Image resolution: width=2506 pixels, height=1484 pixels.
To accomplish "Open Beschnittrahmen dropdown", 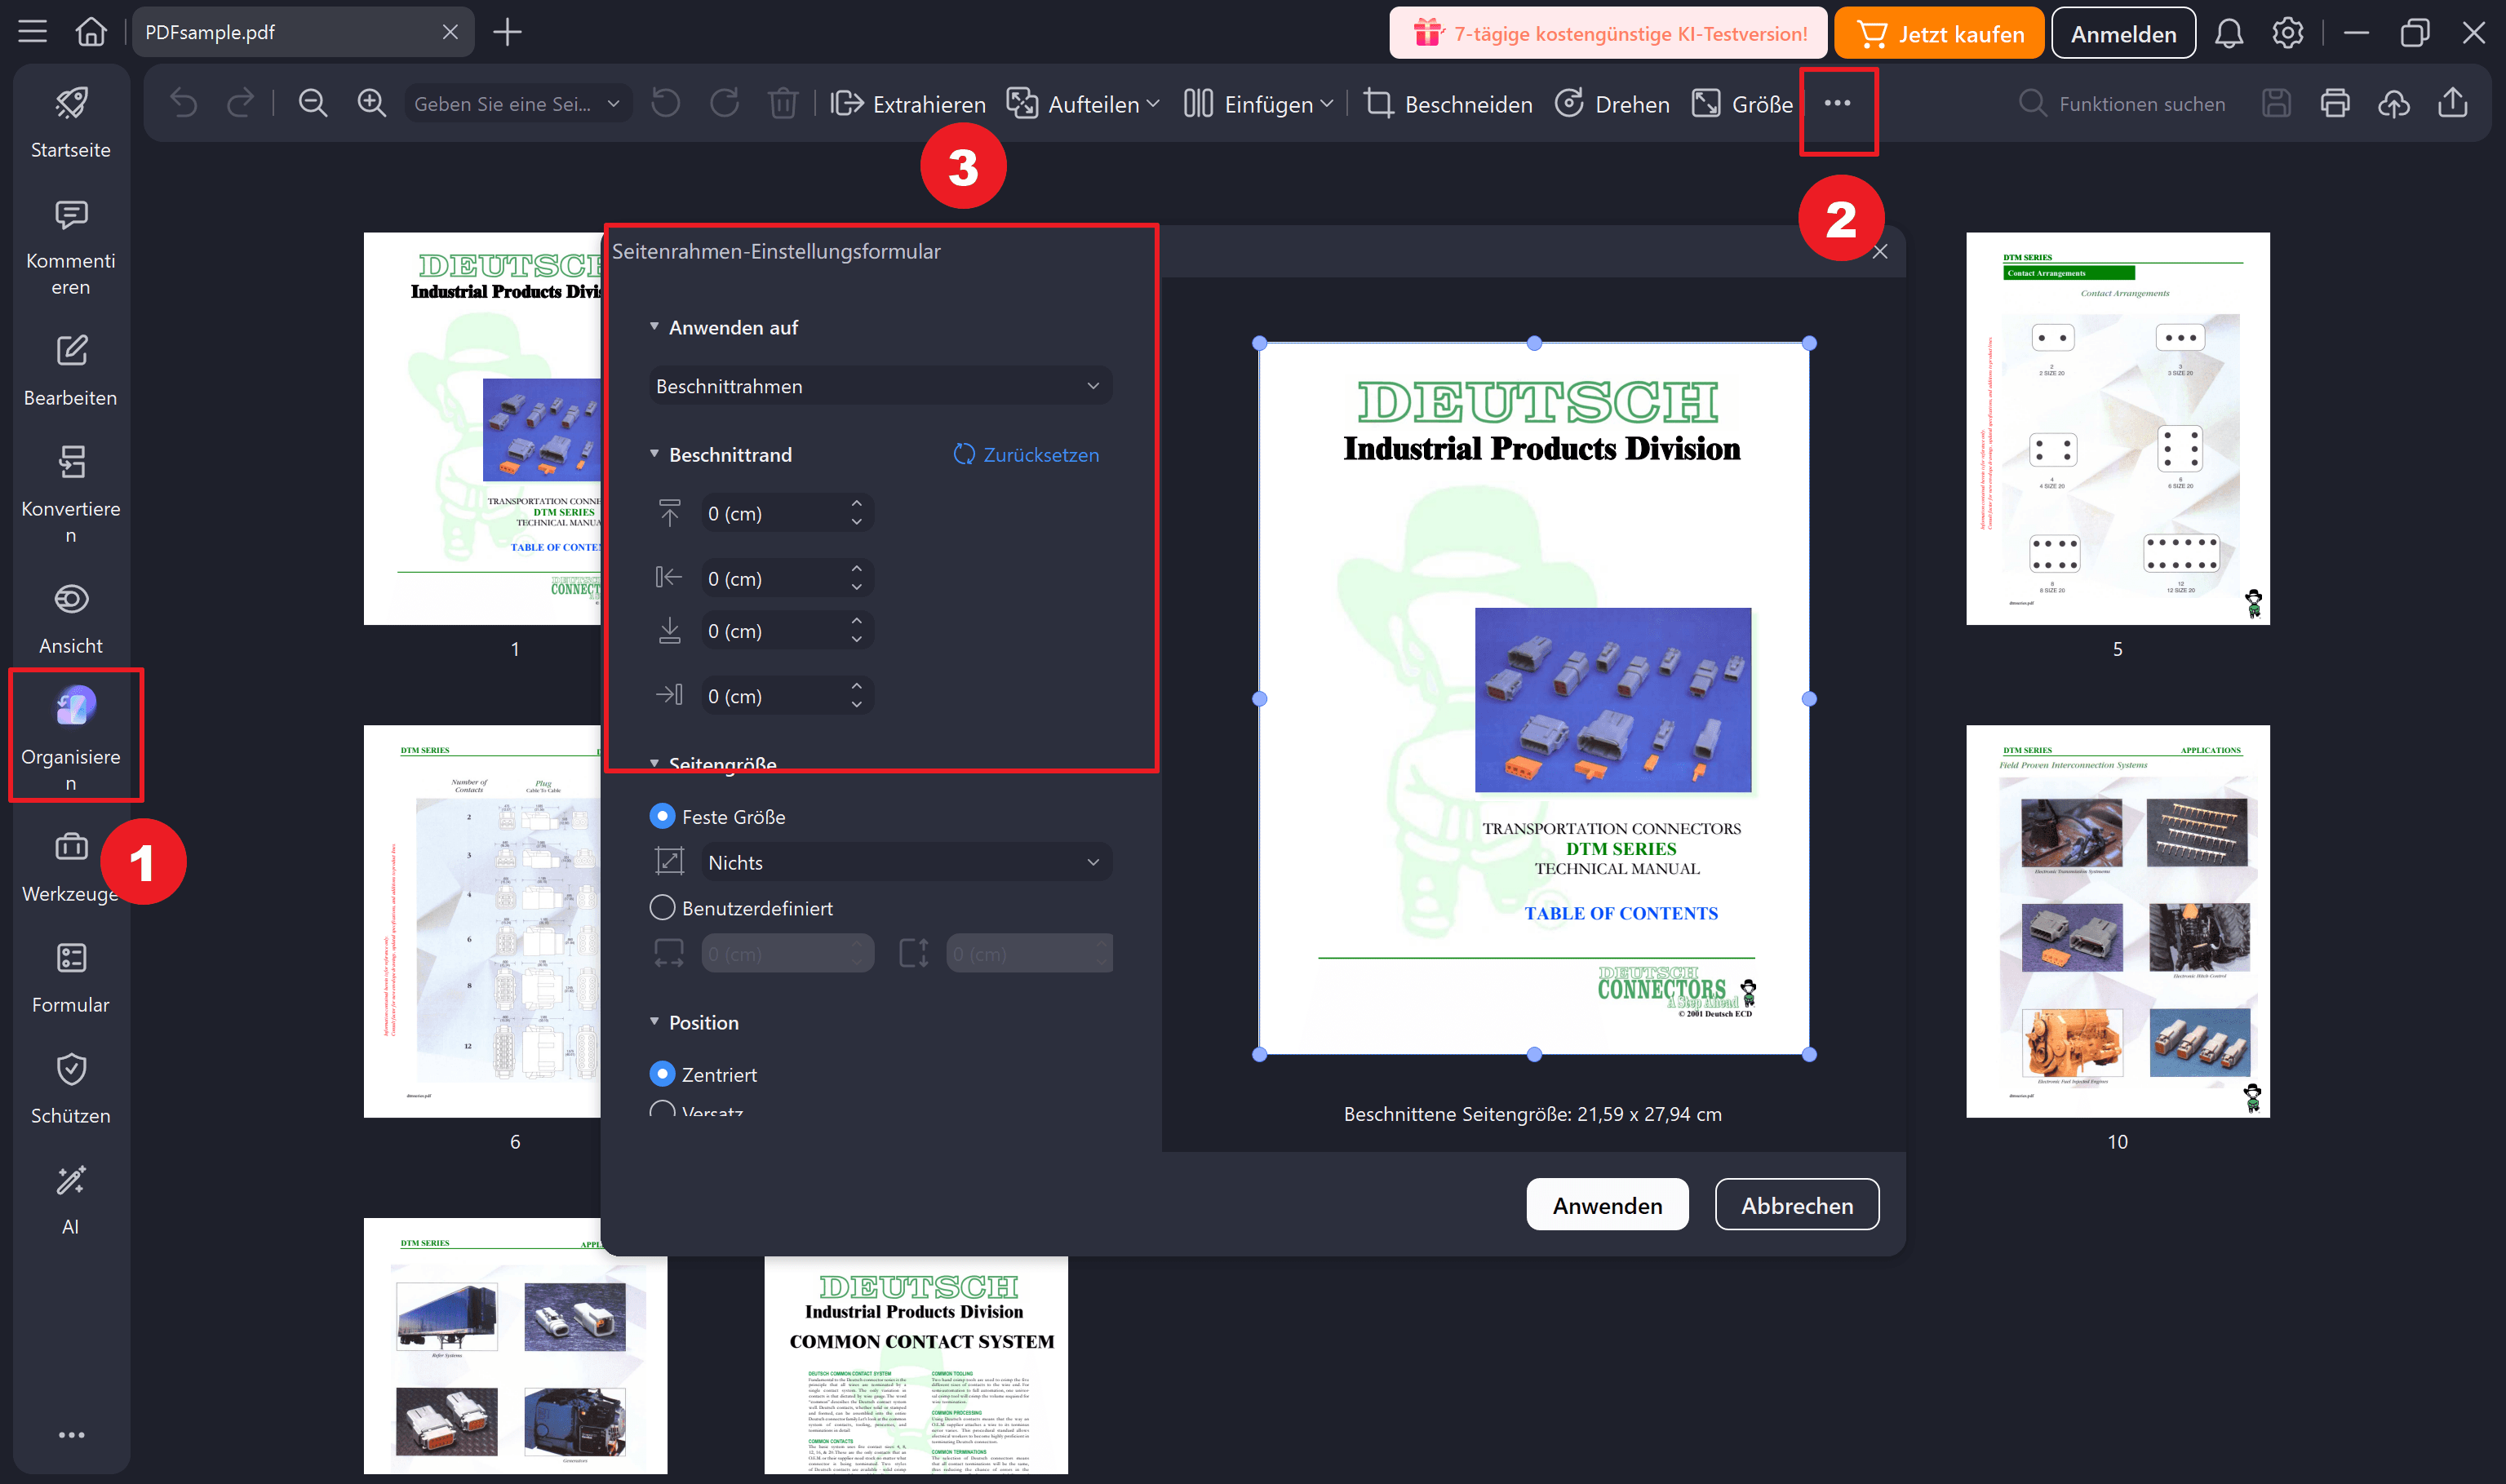I will click(x=880, y=385).
